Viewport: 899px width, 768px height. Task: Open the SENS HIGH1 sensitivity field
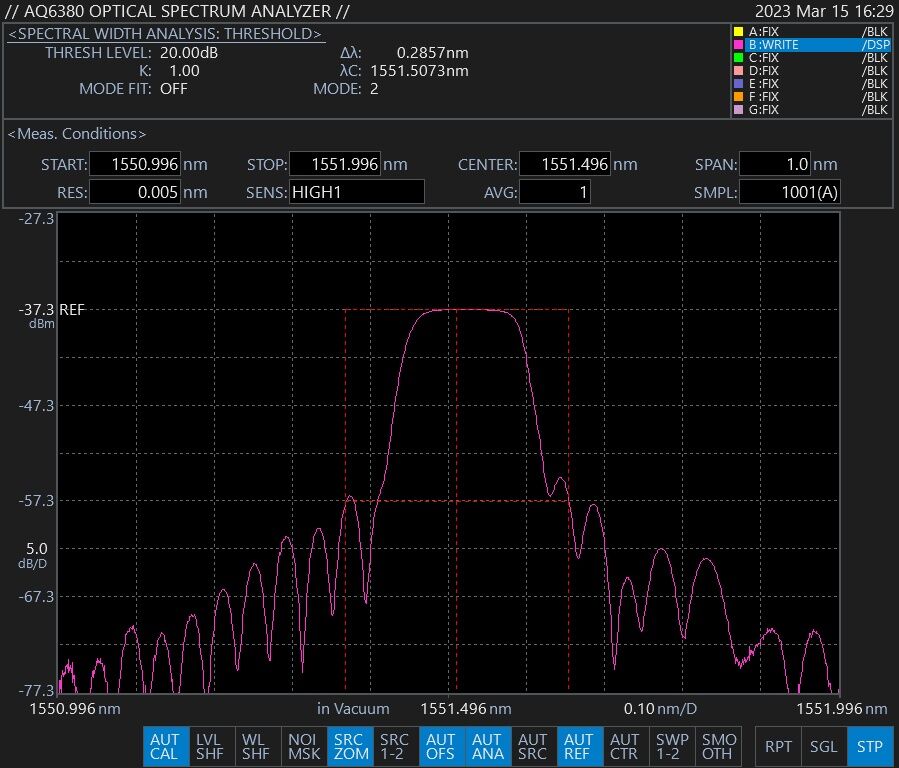(x=355, y=192)
